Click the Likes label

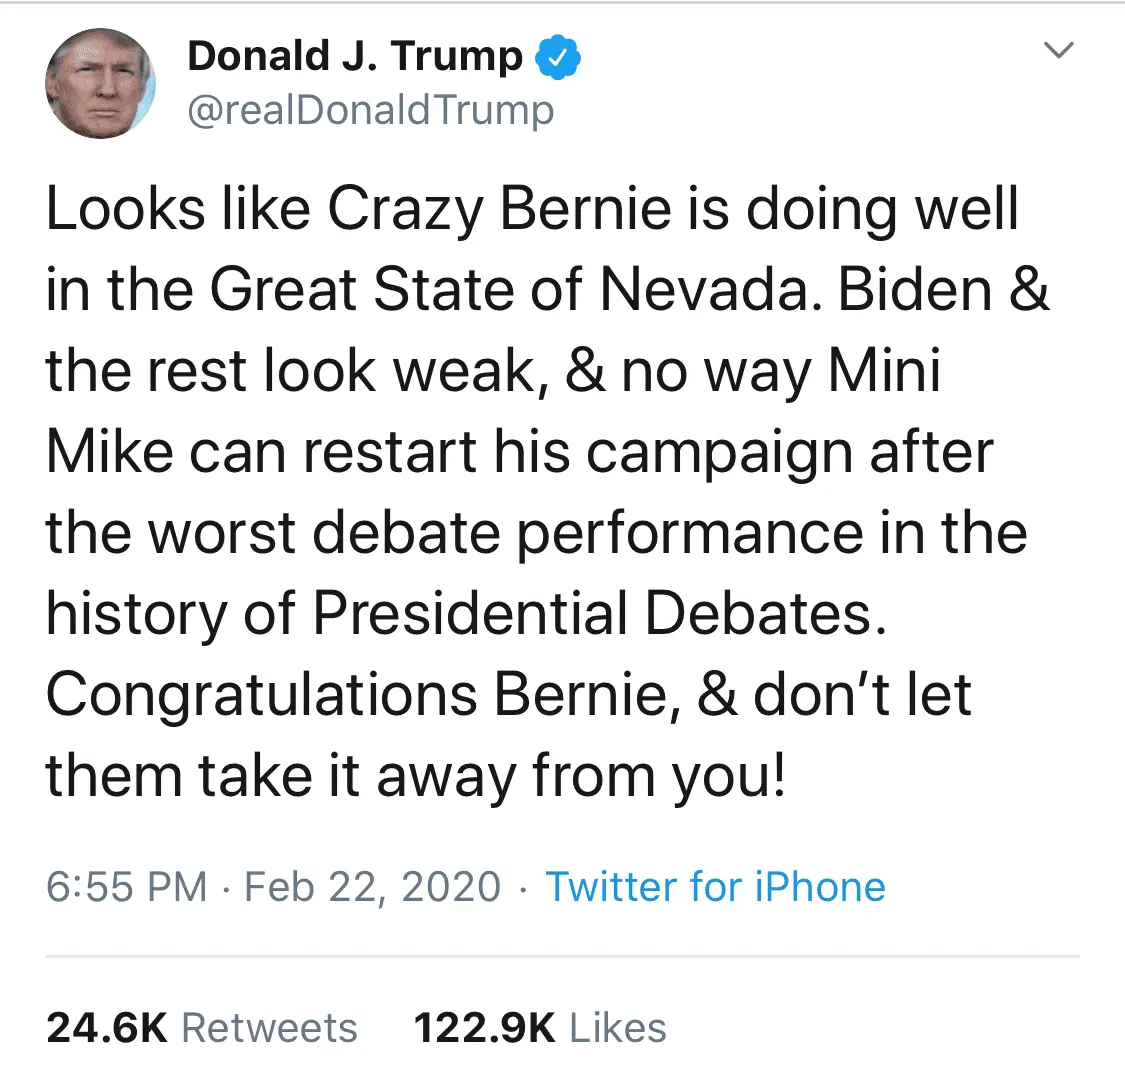pos(618,1028)
